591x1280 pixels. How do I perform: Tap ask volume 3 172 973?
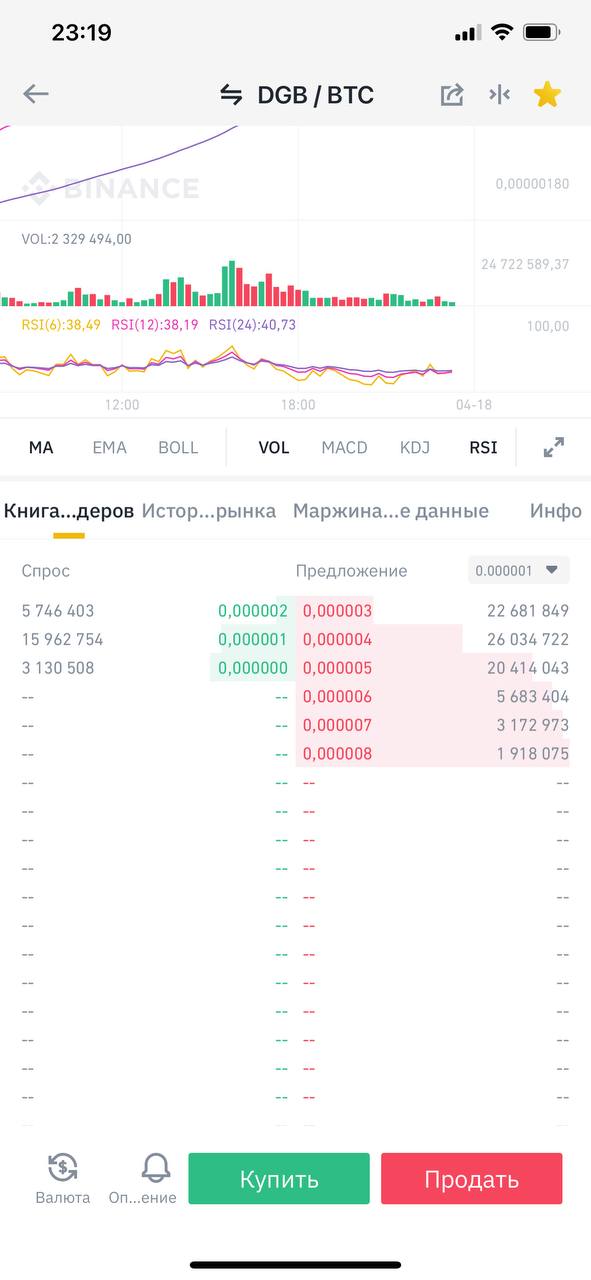pos(533,725)
